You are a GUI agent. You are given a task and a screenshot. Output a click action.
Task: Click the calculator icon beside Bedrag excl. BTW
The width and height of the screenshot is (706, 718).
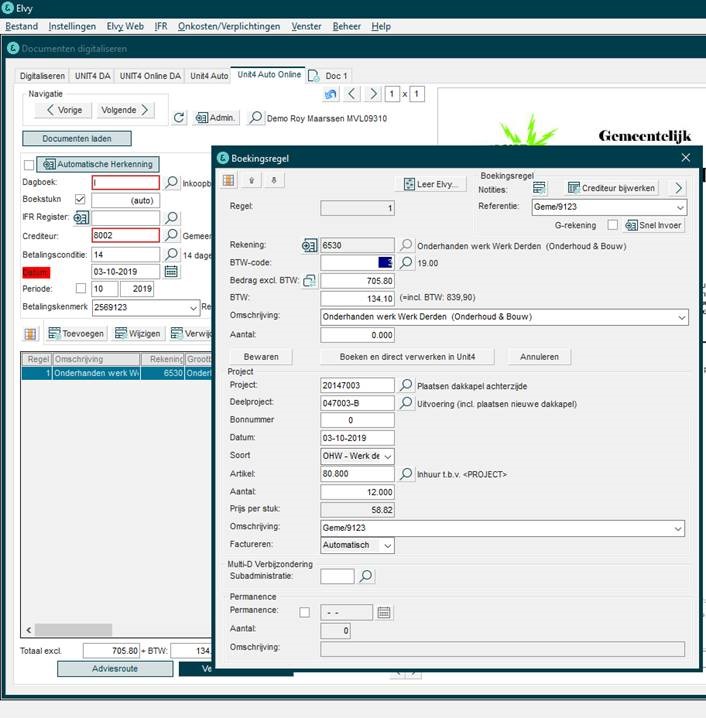point(309,281)
